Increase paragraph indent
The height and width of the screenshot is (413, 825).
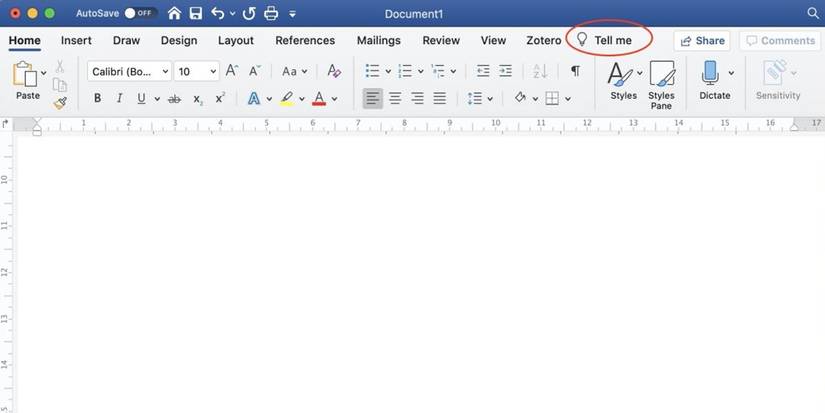pos(505,71)
